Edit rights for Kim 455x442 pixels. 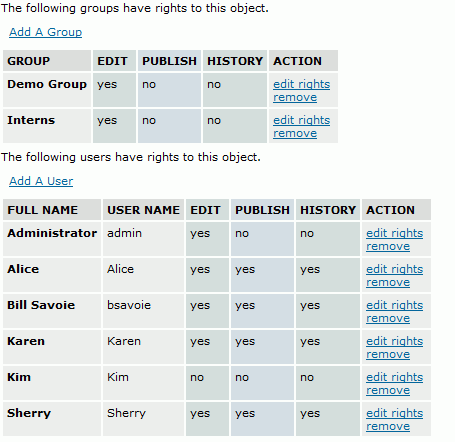coord(395,377)
